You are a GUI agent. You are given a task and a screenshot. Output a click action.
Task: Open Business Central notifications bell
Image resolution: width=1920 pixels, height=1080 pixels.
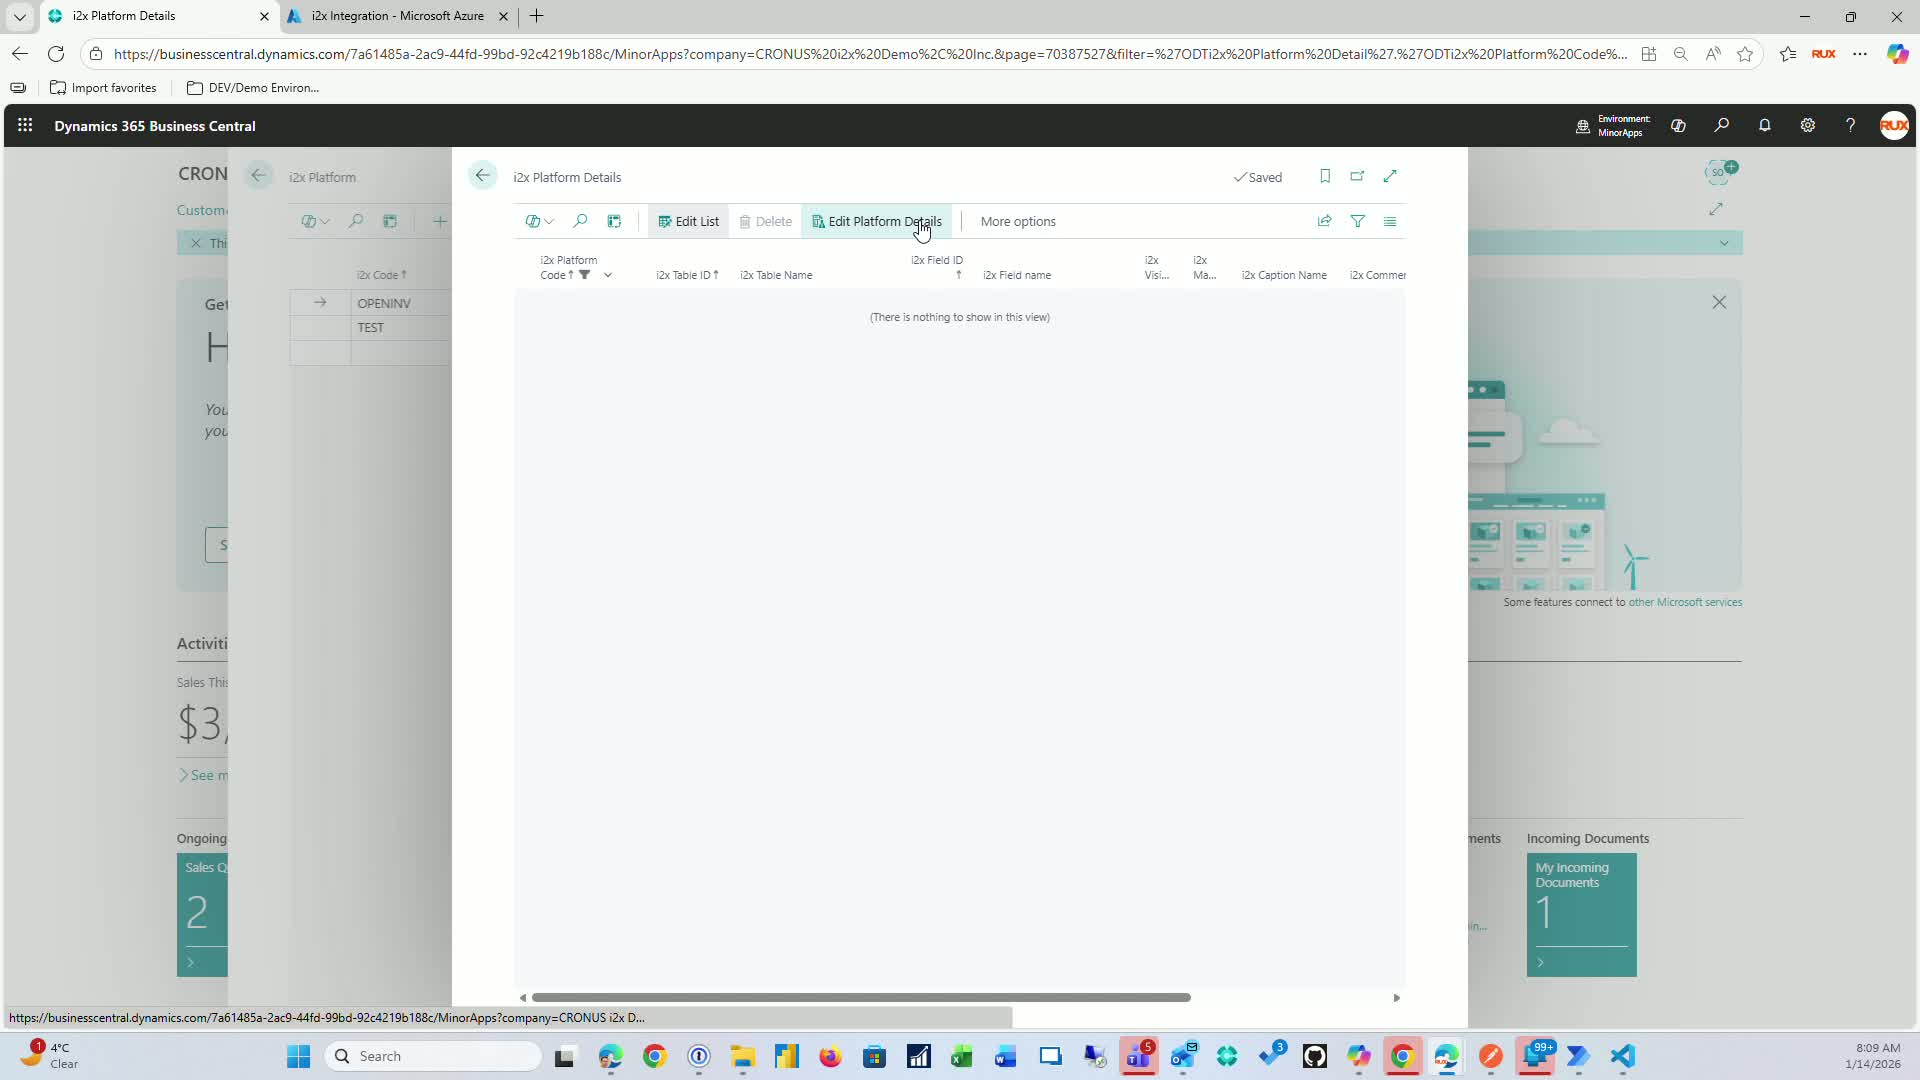coord(1764,126)
